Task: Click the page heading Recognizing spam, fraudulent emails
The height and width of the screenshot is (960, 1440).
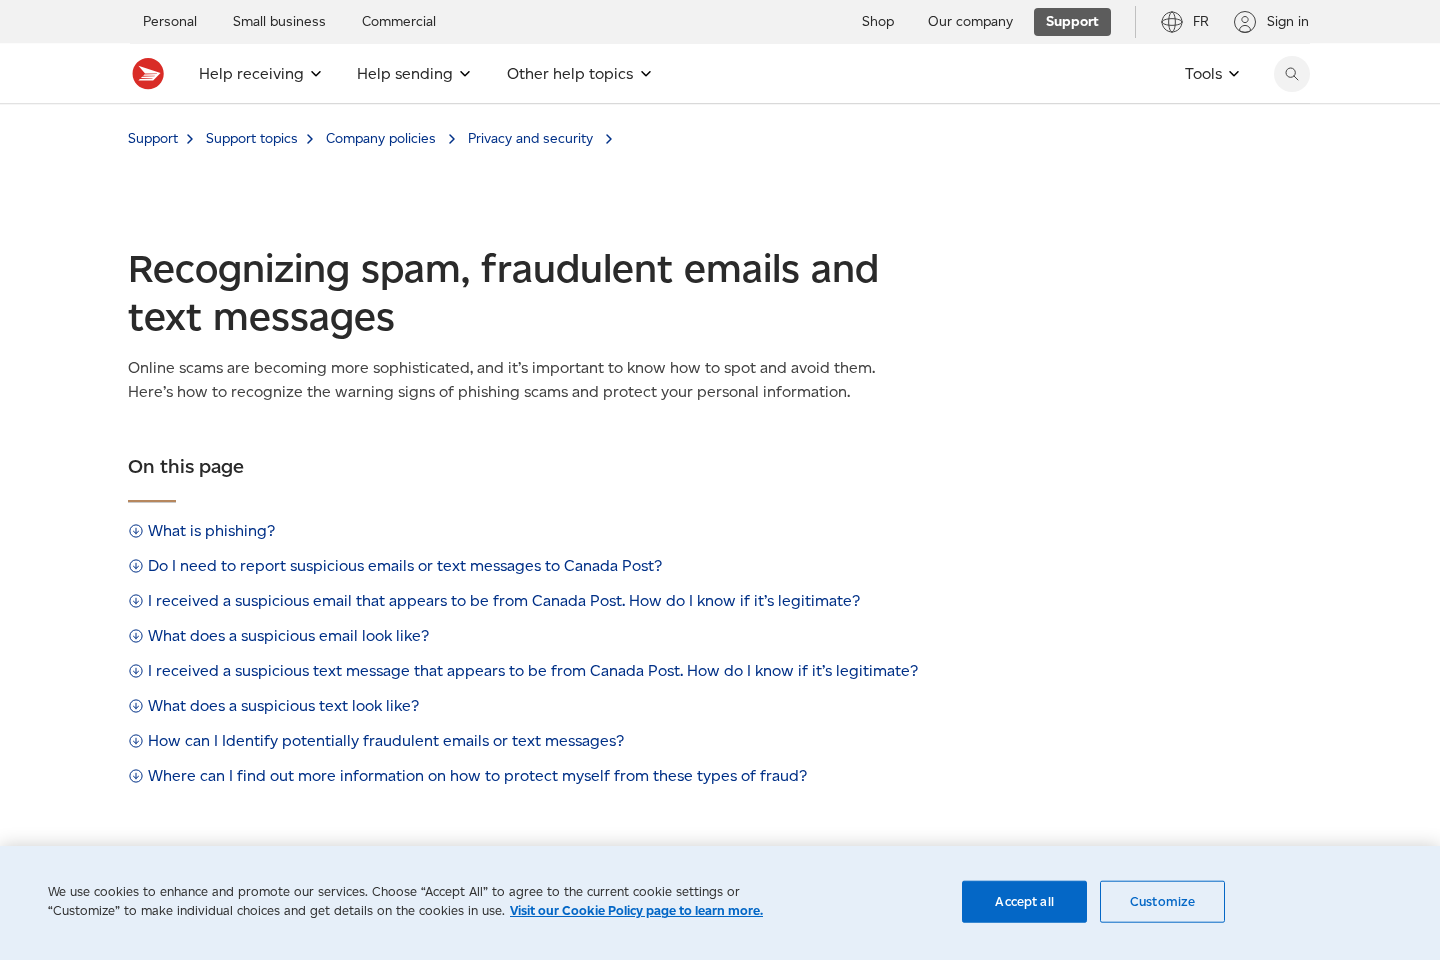Action: (503, 293)
